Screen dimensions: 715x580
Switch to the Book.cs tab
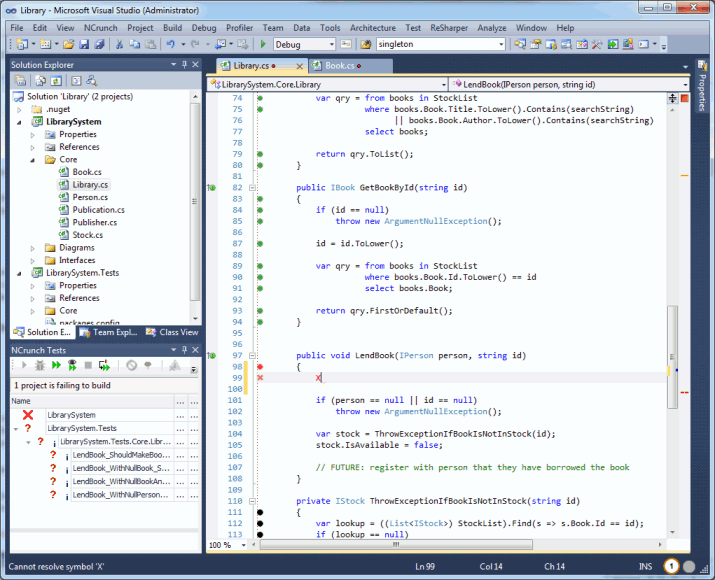338,66
